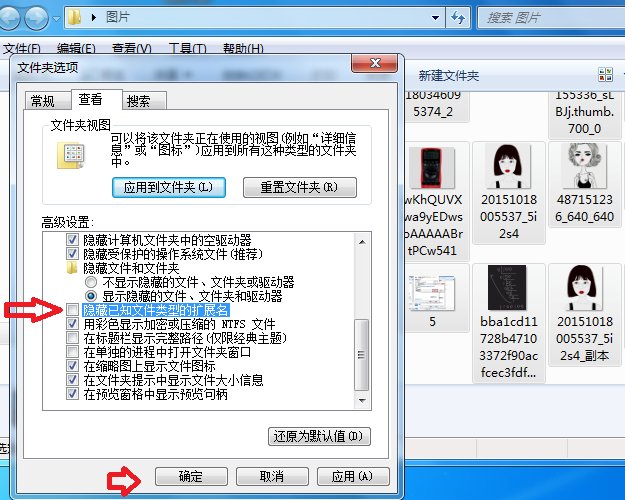Check 隐藏已知文件类型的扩展名 checkbox
This screenshot has height=500, width=625.
72,310
